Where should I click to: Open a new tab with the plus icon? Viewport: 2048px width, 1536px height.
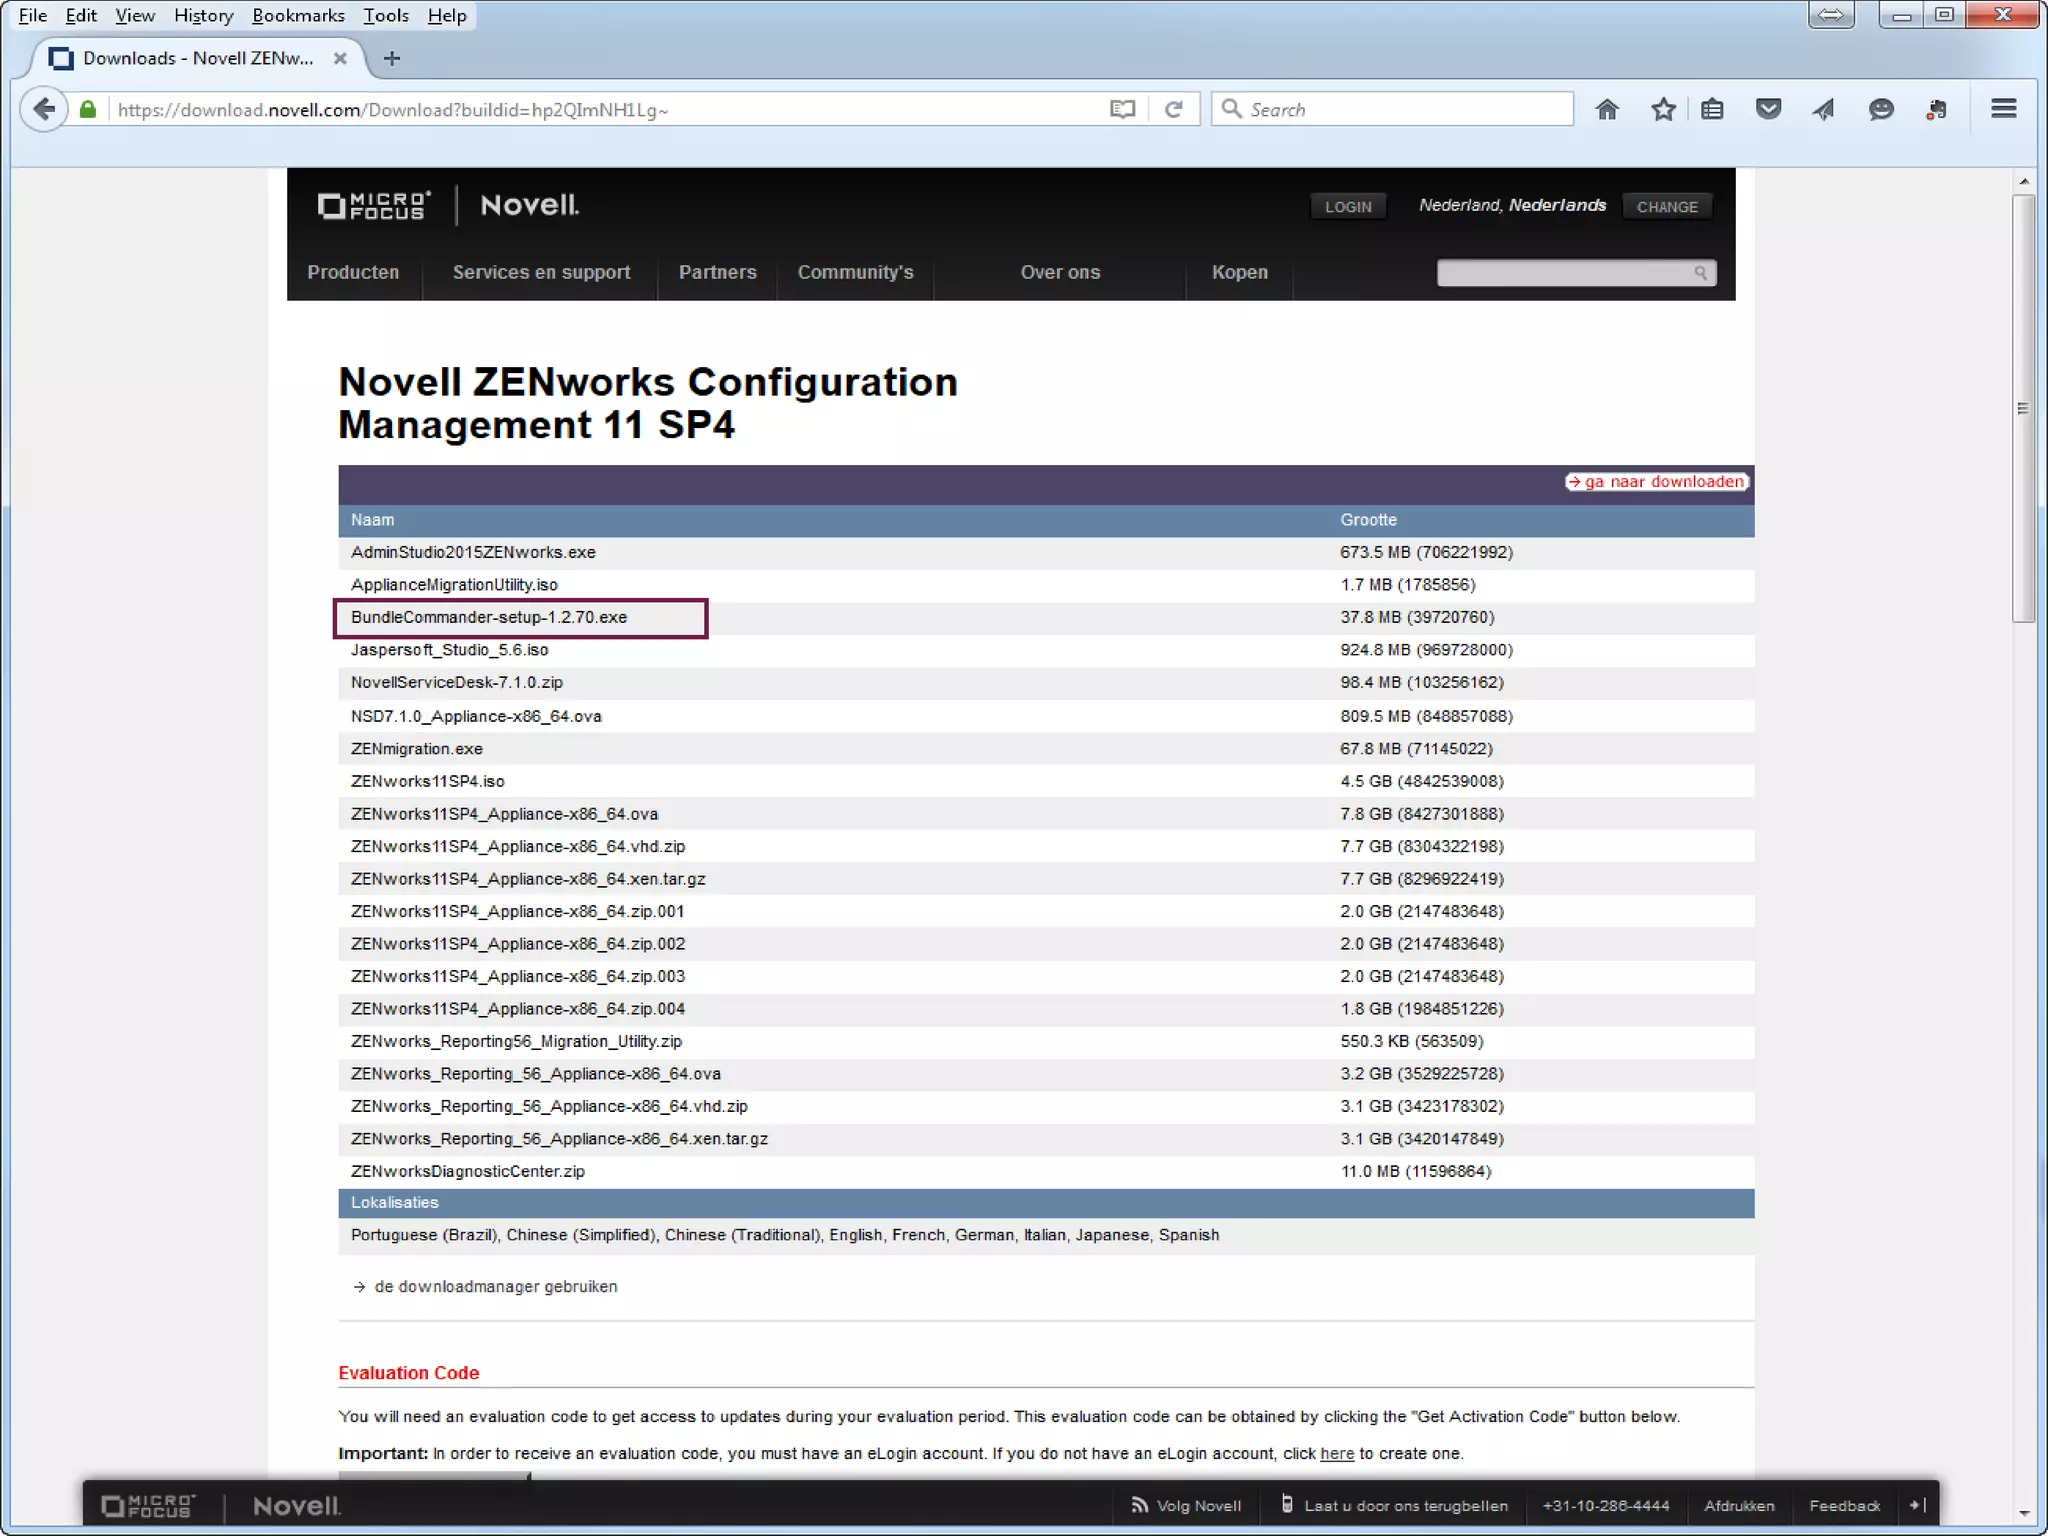coord(392,58)
